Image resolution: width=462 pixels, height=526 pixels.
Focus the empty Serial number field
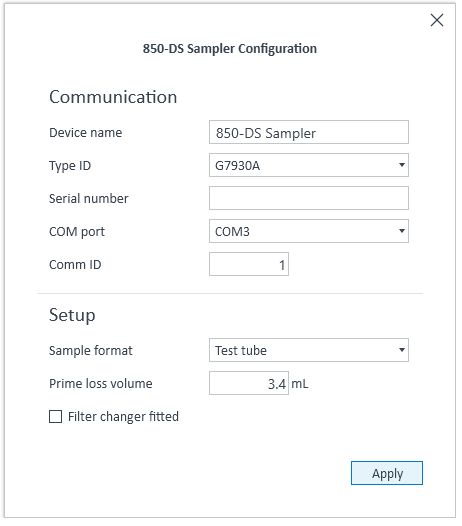(309, 198)
